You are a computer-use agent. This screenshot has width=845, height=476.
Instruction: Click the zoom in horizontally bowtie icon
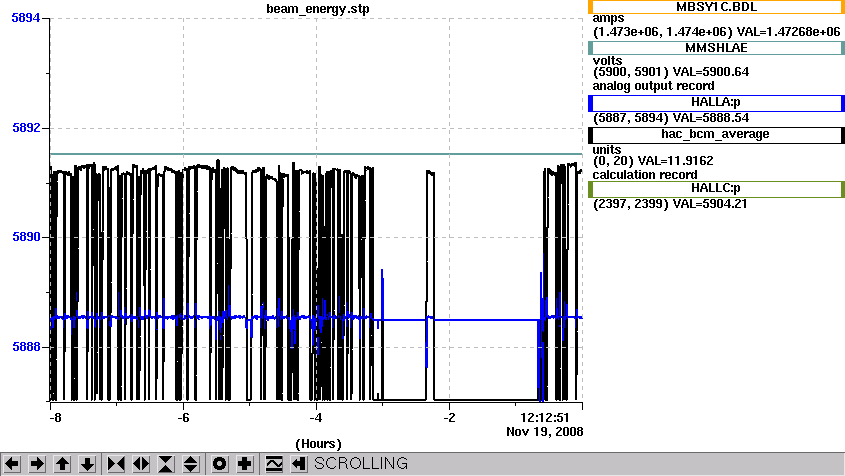116,464
